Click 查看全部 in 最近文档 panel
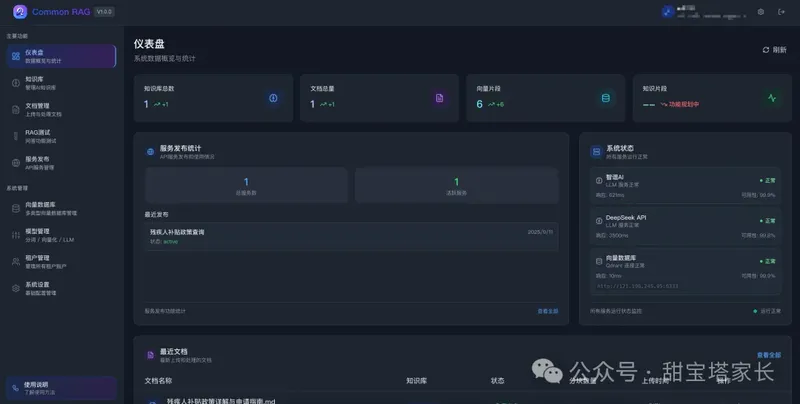The height and width of the screenshot is (404, 800). (768, 355)
